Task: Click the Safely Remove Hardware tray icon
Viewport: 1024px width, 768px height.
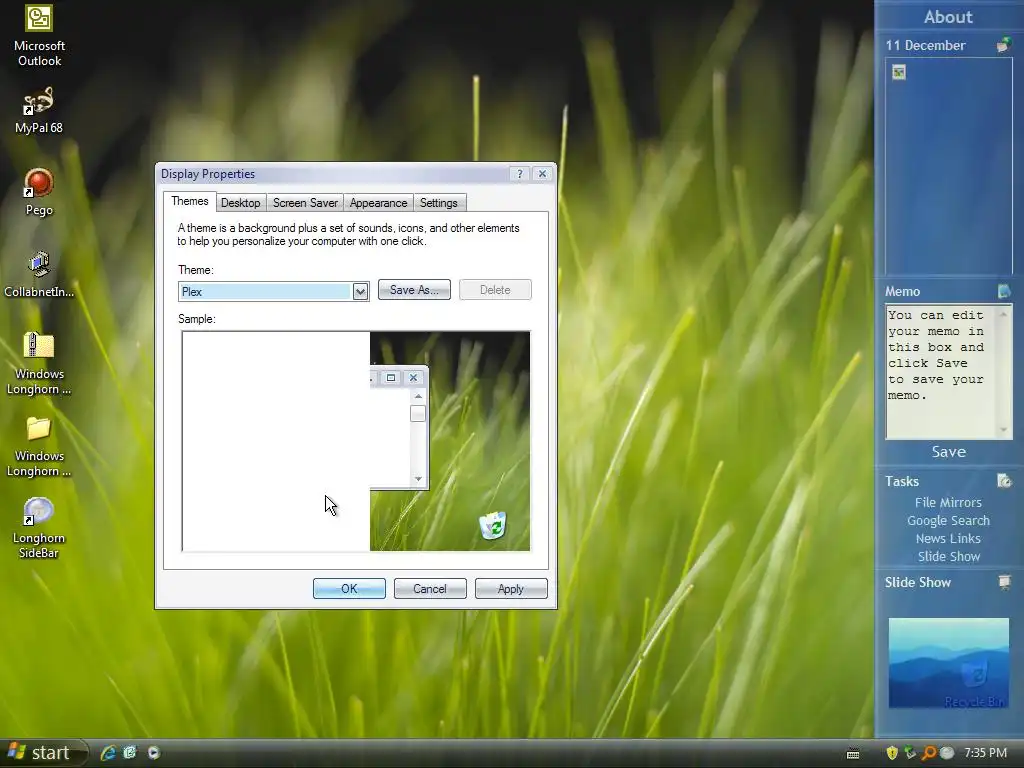Action: (910, 753)
